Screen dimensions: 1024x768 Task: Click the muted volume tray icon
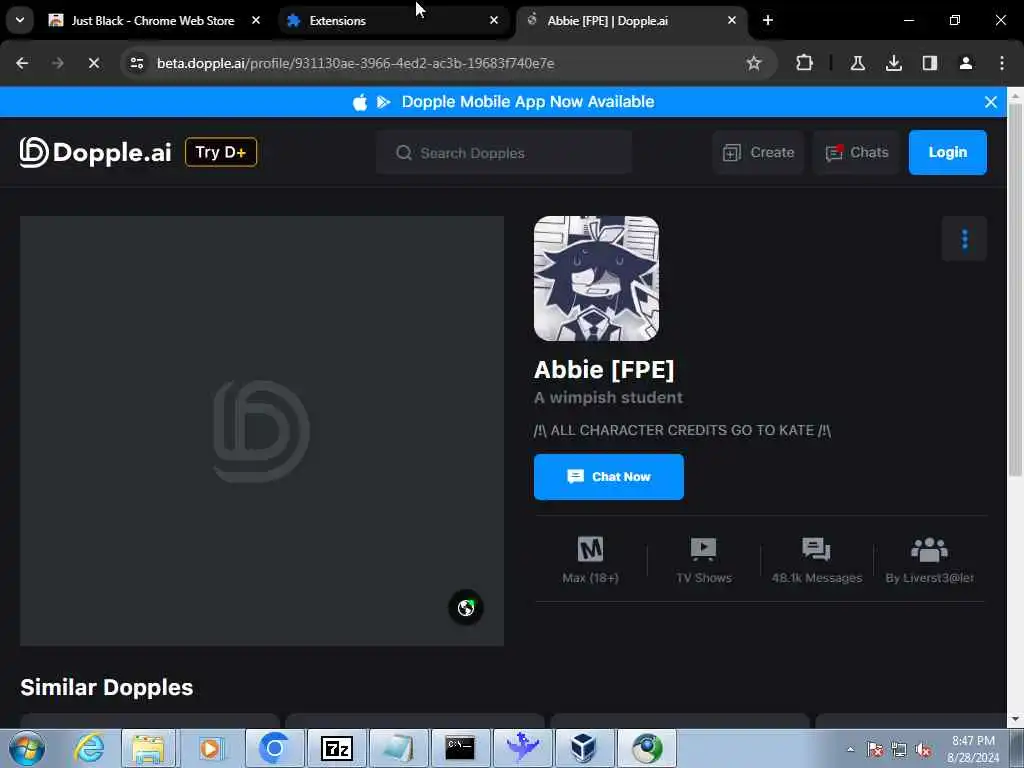pos(923,750)
